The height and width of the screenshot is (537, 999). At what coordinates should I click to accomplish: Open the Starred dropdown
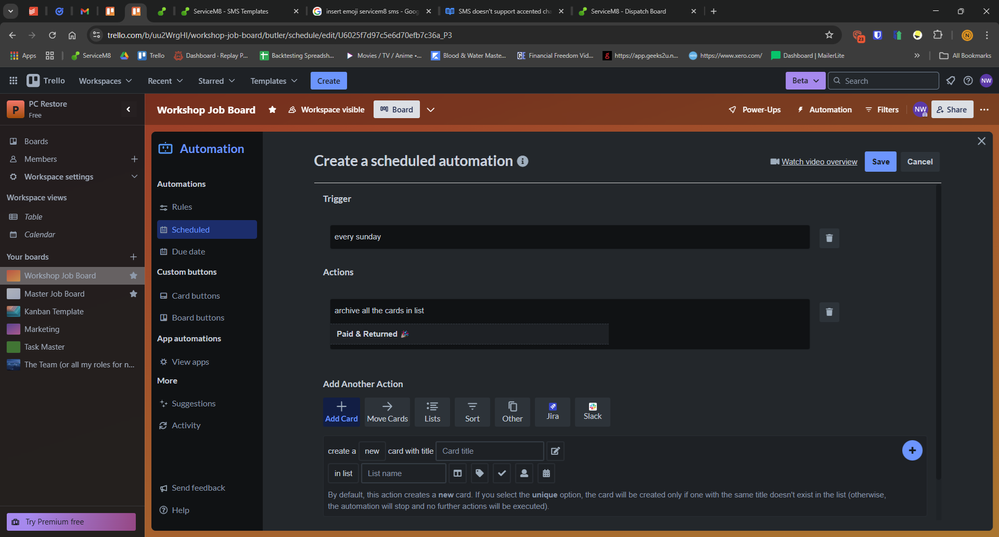pos(217,81)
